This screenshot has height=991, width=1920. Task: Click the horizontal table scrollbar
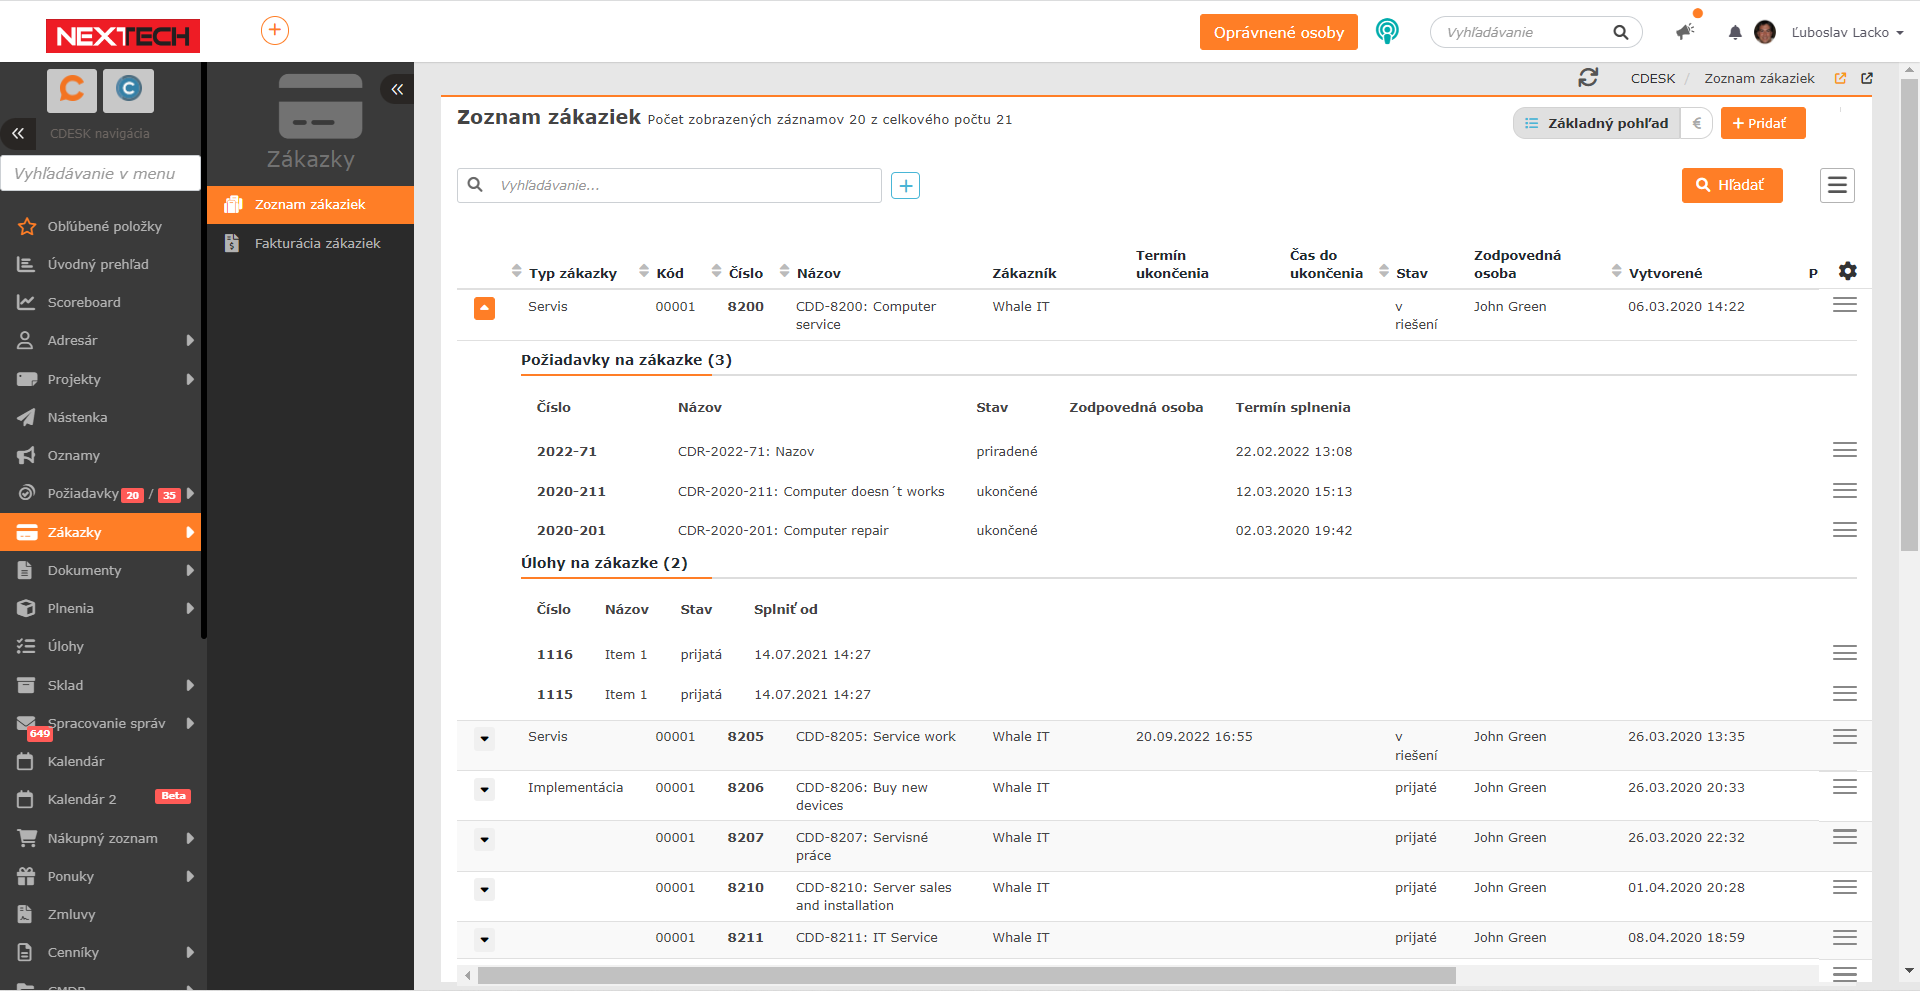click(966, 975)
